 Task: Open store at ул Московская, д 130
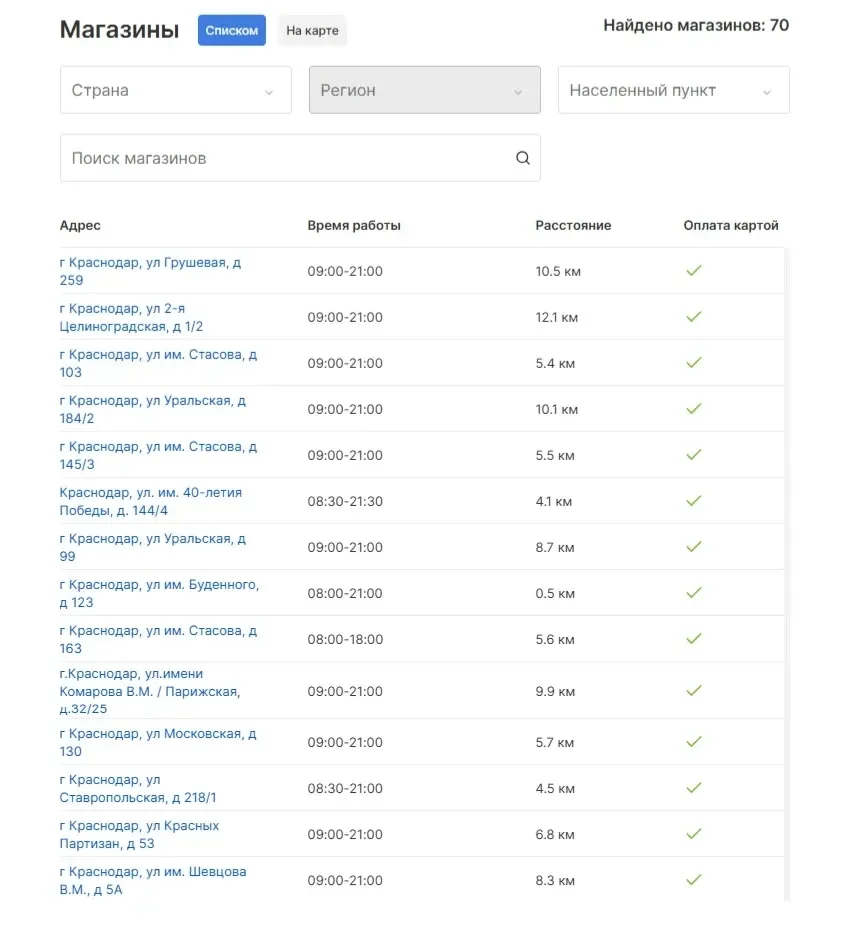point(158,743)
